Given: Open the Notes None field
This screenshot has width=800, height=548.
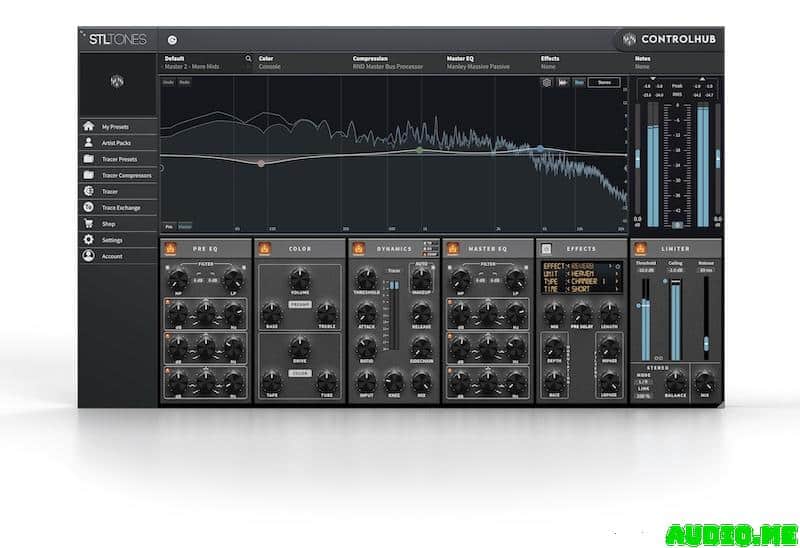Looking at the screenshot, I should [x=677, y=63].
